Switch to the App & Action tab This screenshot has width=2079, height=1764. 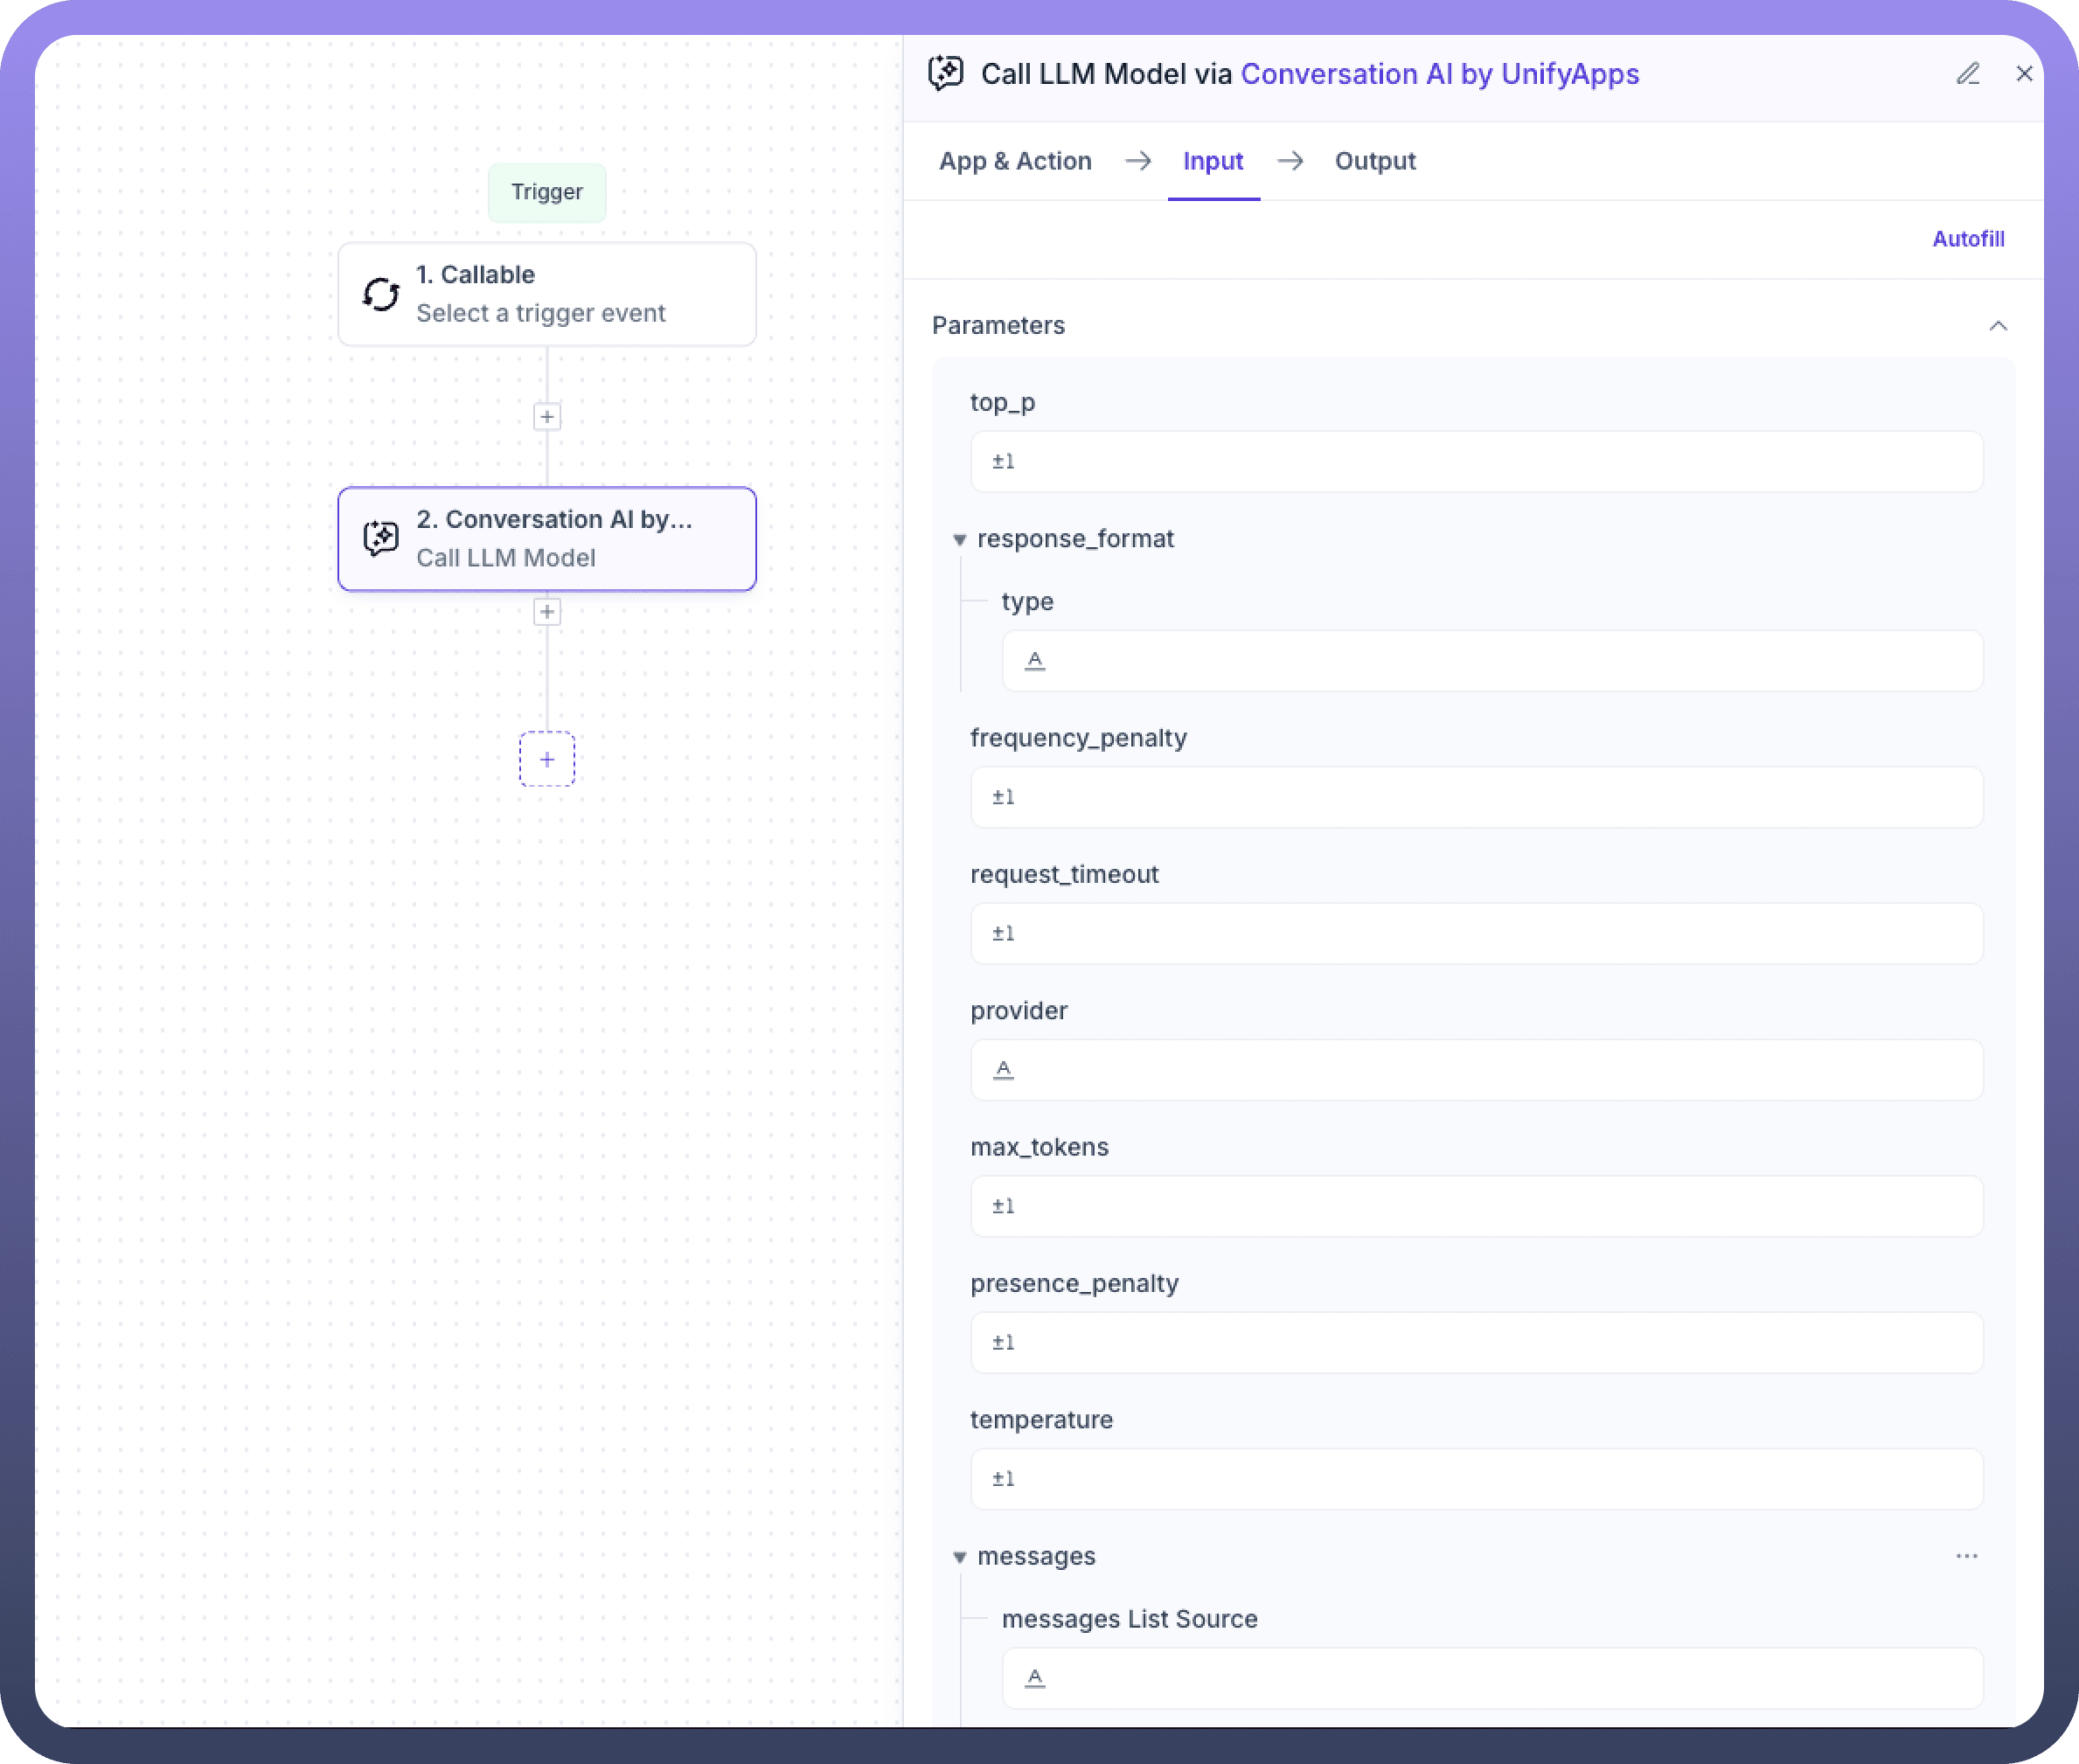tap(1015, 161)
